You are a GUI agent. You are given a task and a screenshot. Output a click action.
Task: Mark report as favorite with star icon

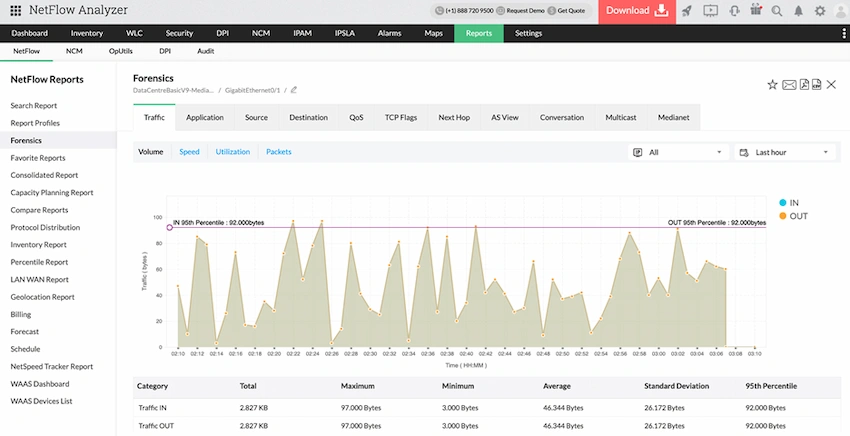point(772,84)
